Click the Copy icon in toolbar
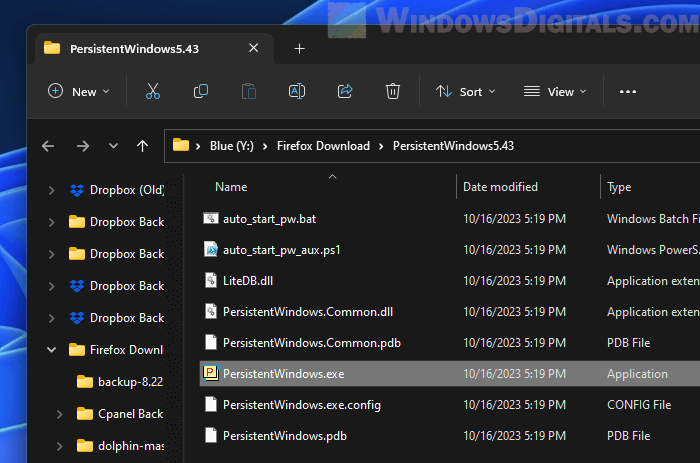This screenshot has height=463, width=700. point(201,91)
